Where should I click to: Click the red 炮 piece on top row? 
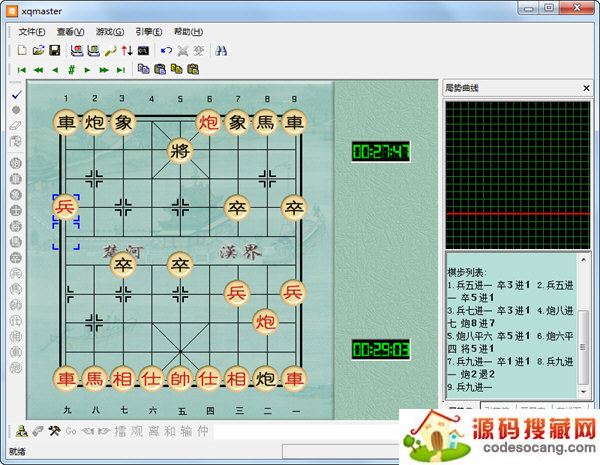click(x=209, y=122)
